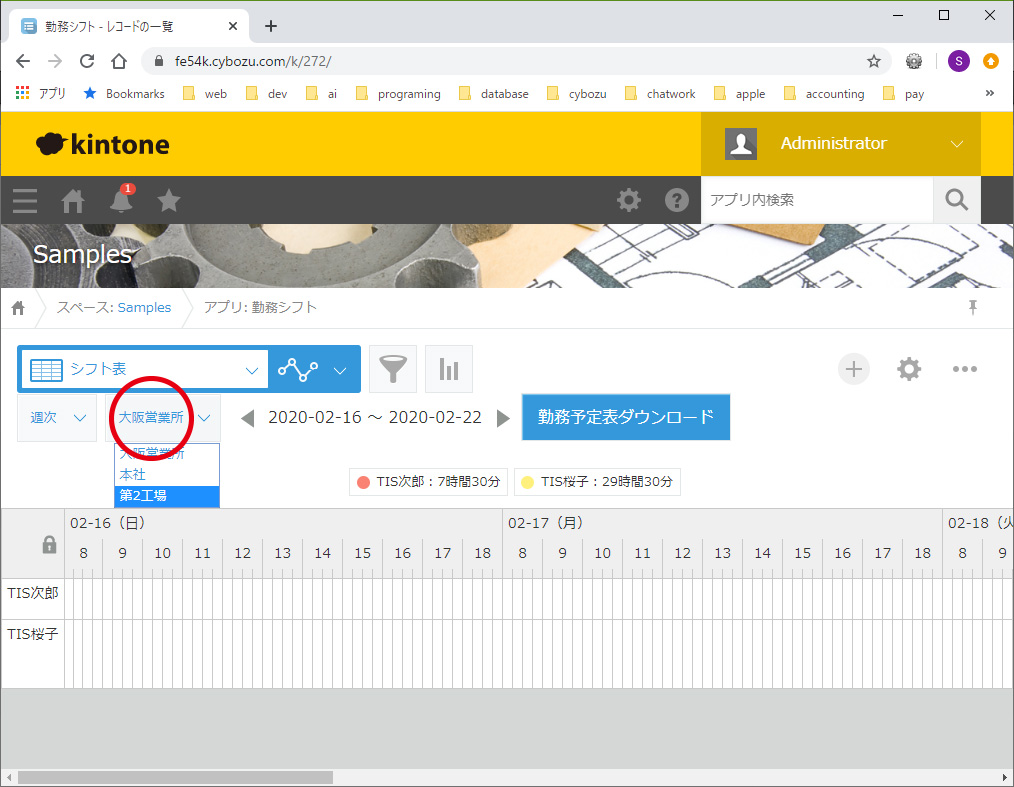The image size is (1014, 787).
Task: Click the TIS桜子 yellow legend dot
Action: pyautogui.click(x=528, y=482)
